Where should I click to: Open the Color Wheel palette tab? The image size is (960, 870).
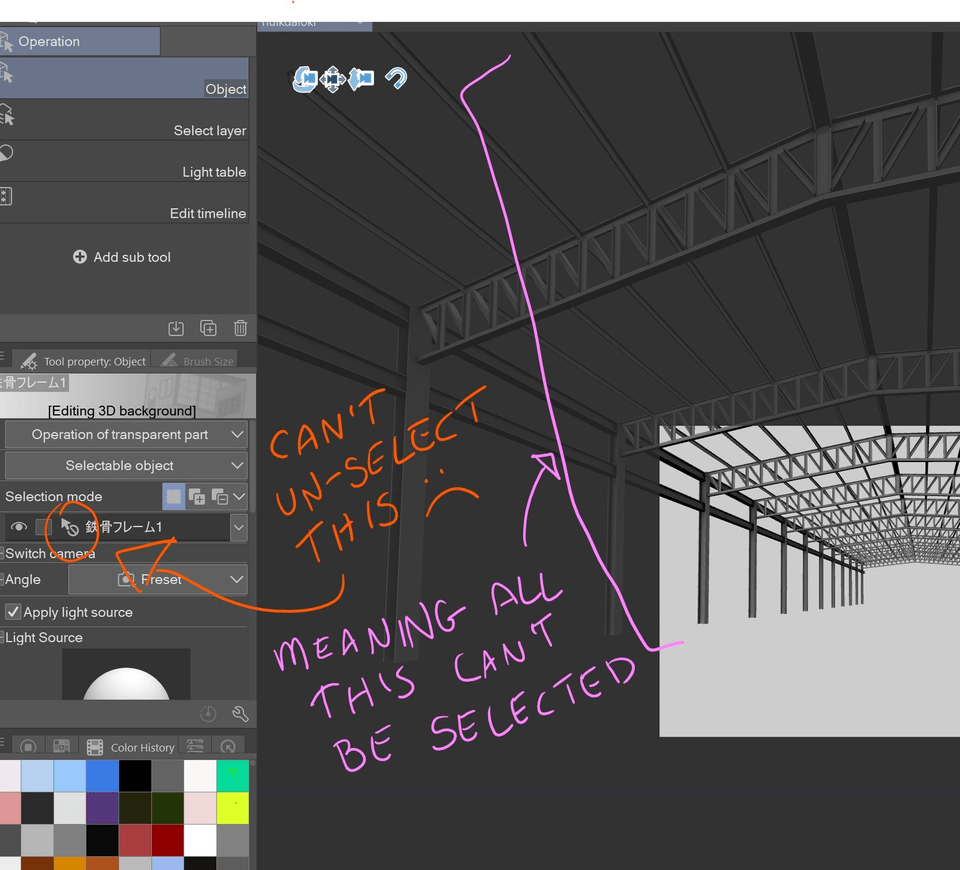point(28,746)
